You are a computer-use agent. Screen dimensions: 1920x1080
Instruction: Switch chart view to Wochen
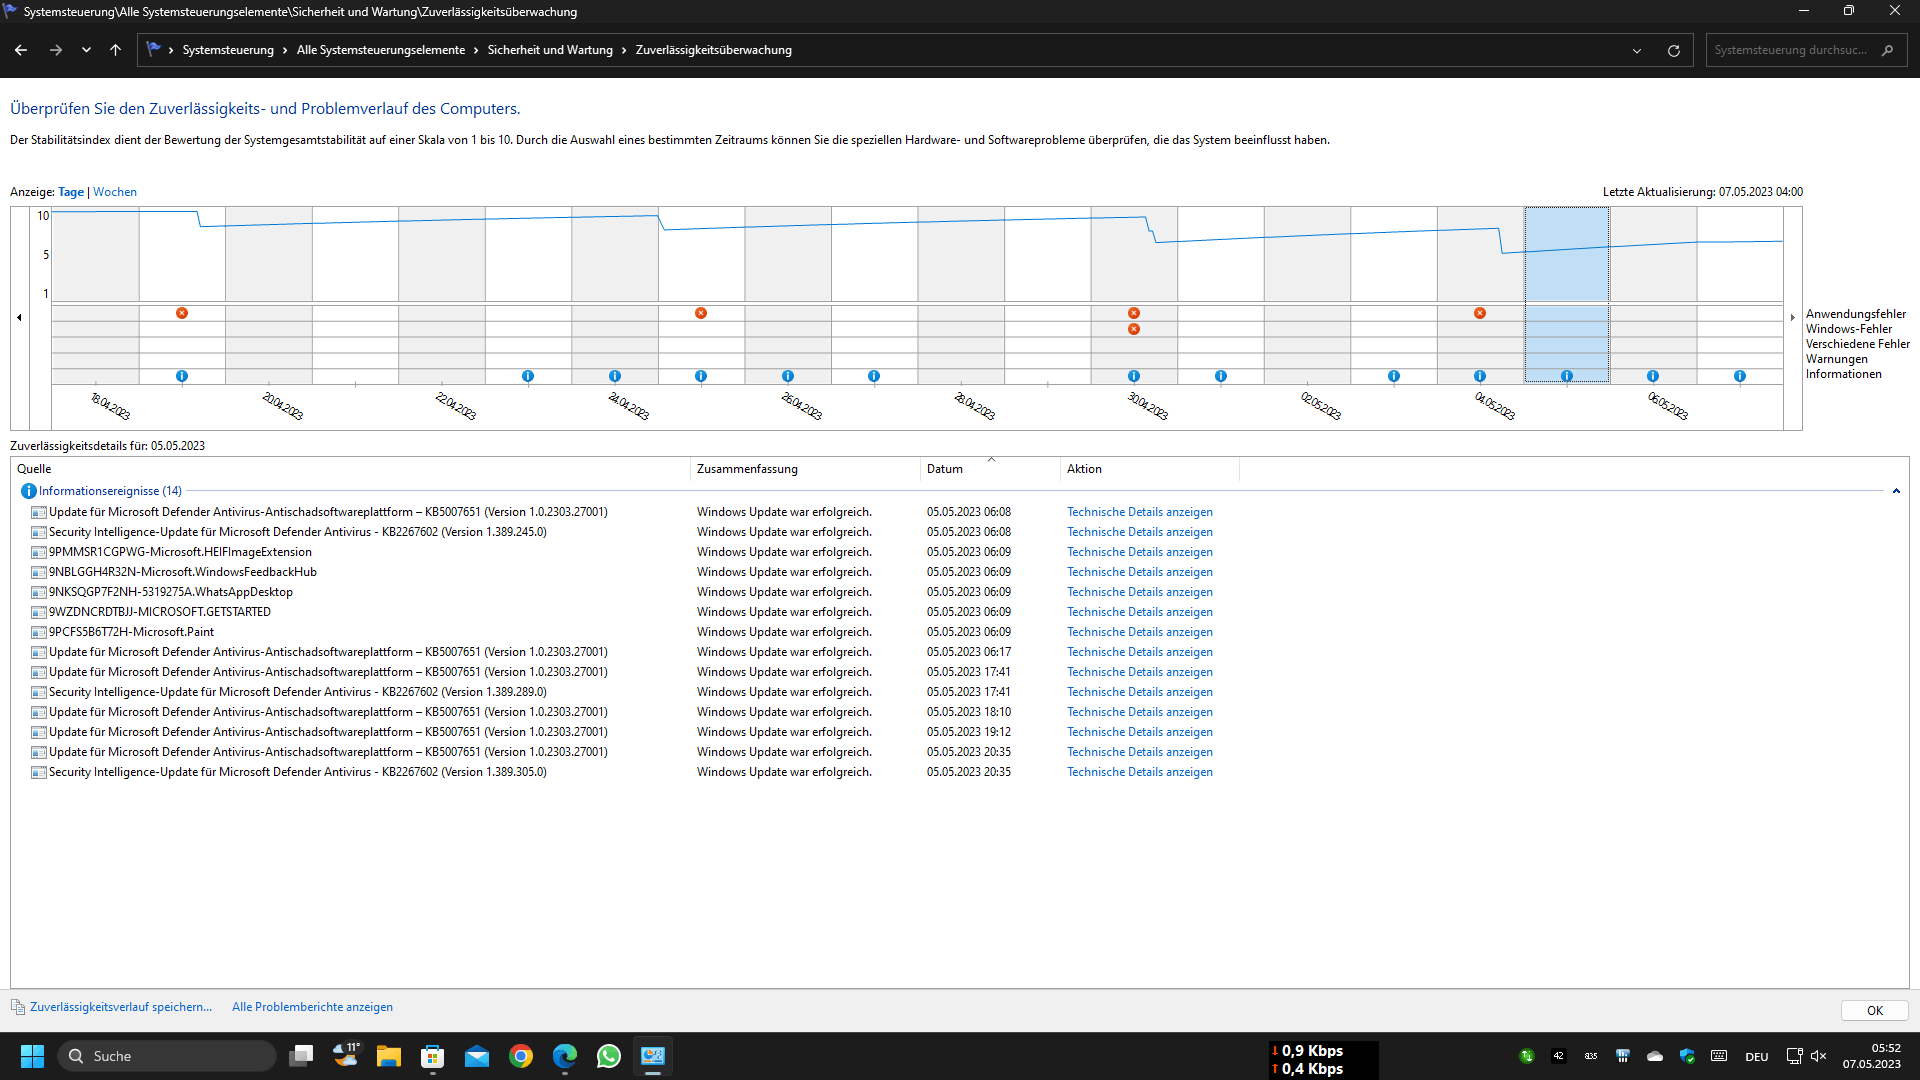click(115, 192)
